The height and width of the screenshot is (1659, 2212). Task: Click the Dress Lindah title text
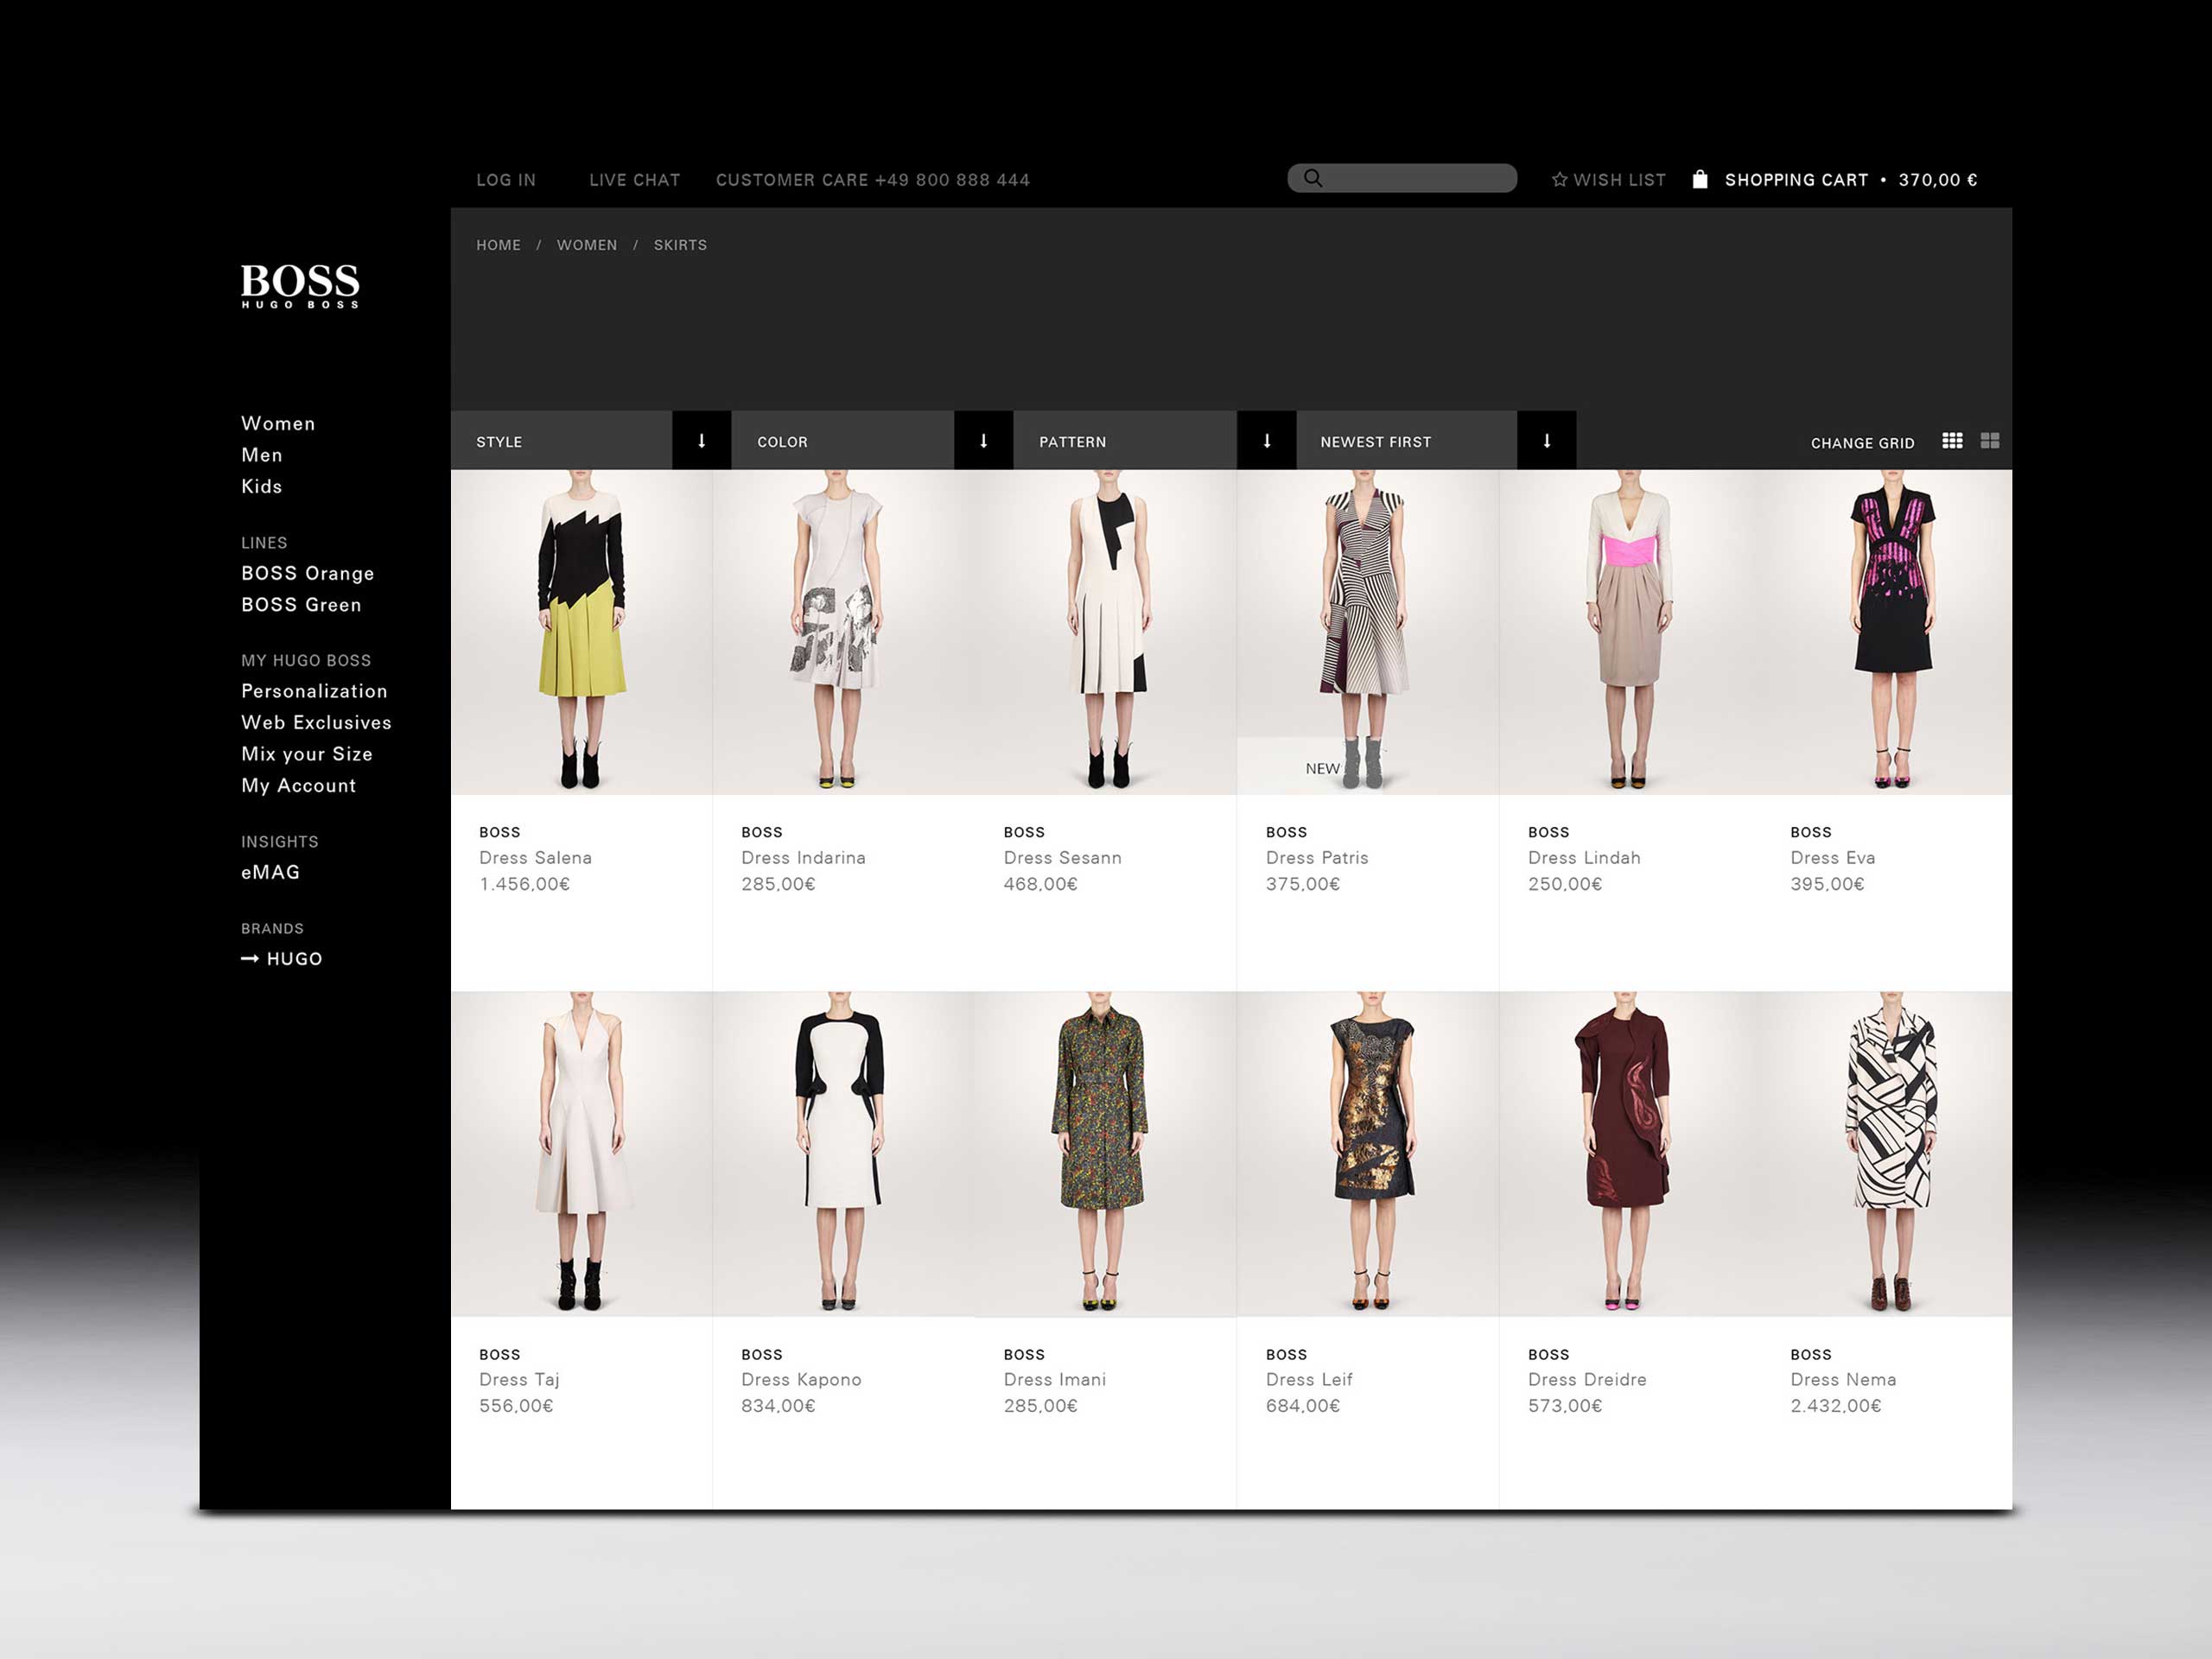[1584, 858]
